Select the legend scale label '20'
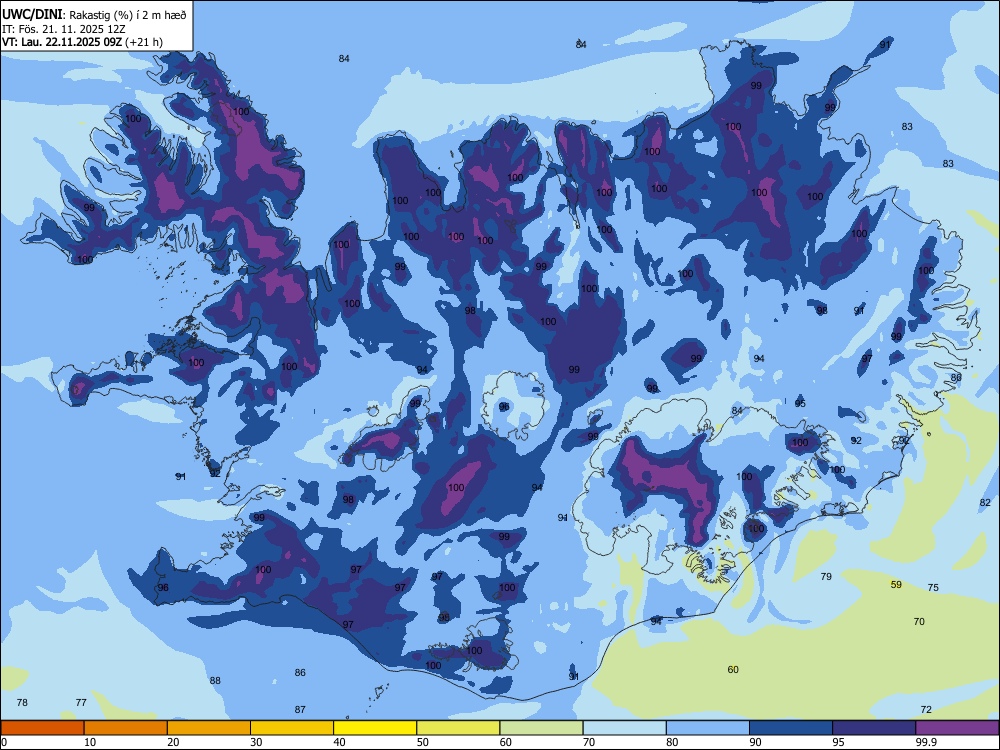This screenshot has height=750, width=1000. [173, 742]
